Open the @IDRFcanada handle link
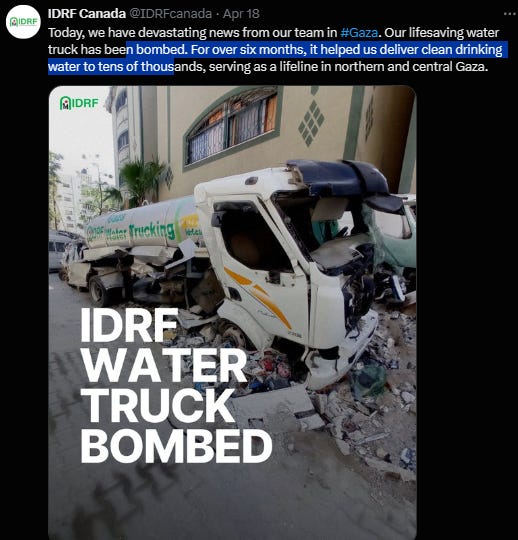Screen dimensions: 518x540 pyautogui.click(x=170, y=14)
